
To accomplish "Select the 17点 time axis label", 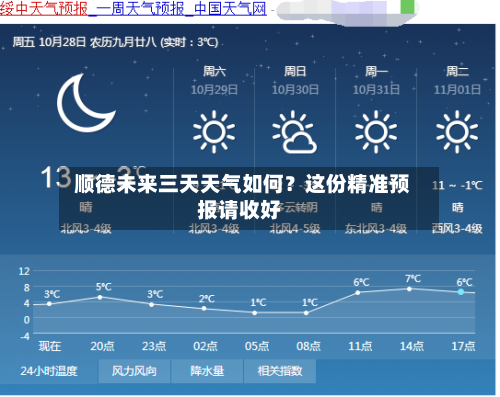I will point(463,346).
